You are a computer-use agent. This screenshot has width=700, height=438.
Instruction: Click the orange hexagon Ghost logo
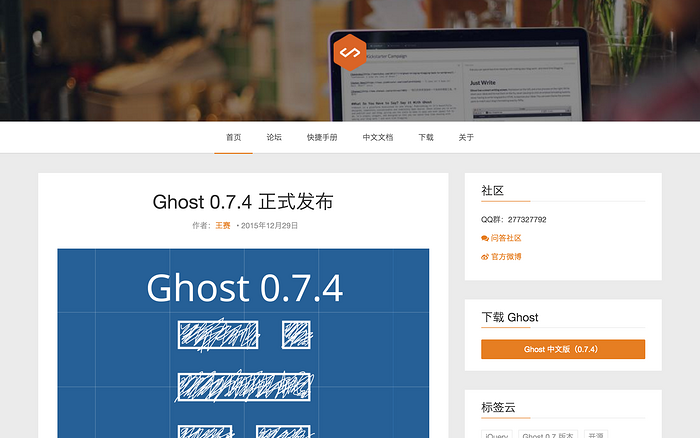tap(350, 53)
